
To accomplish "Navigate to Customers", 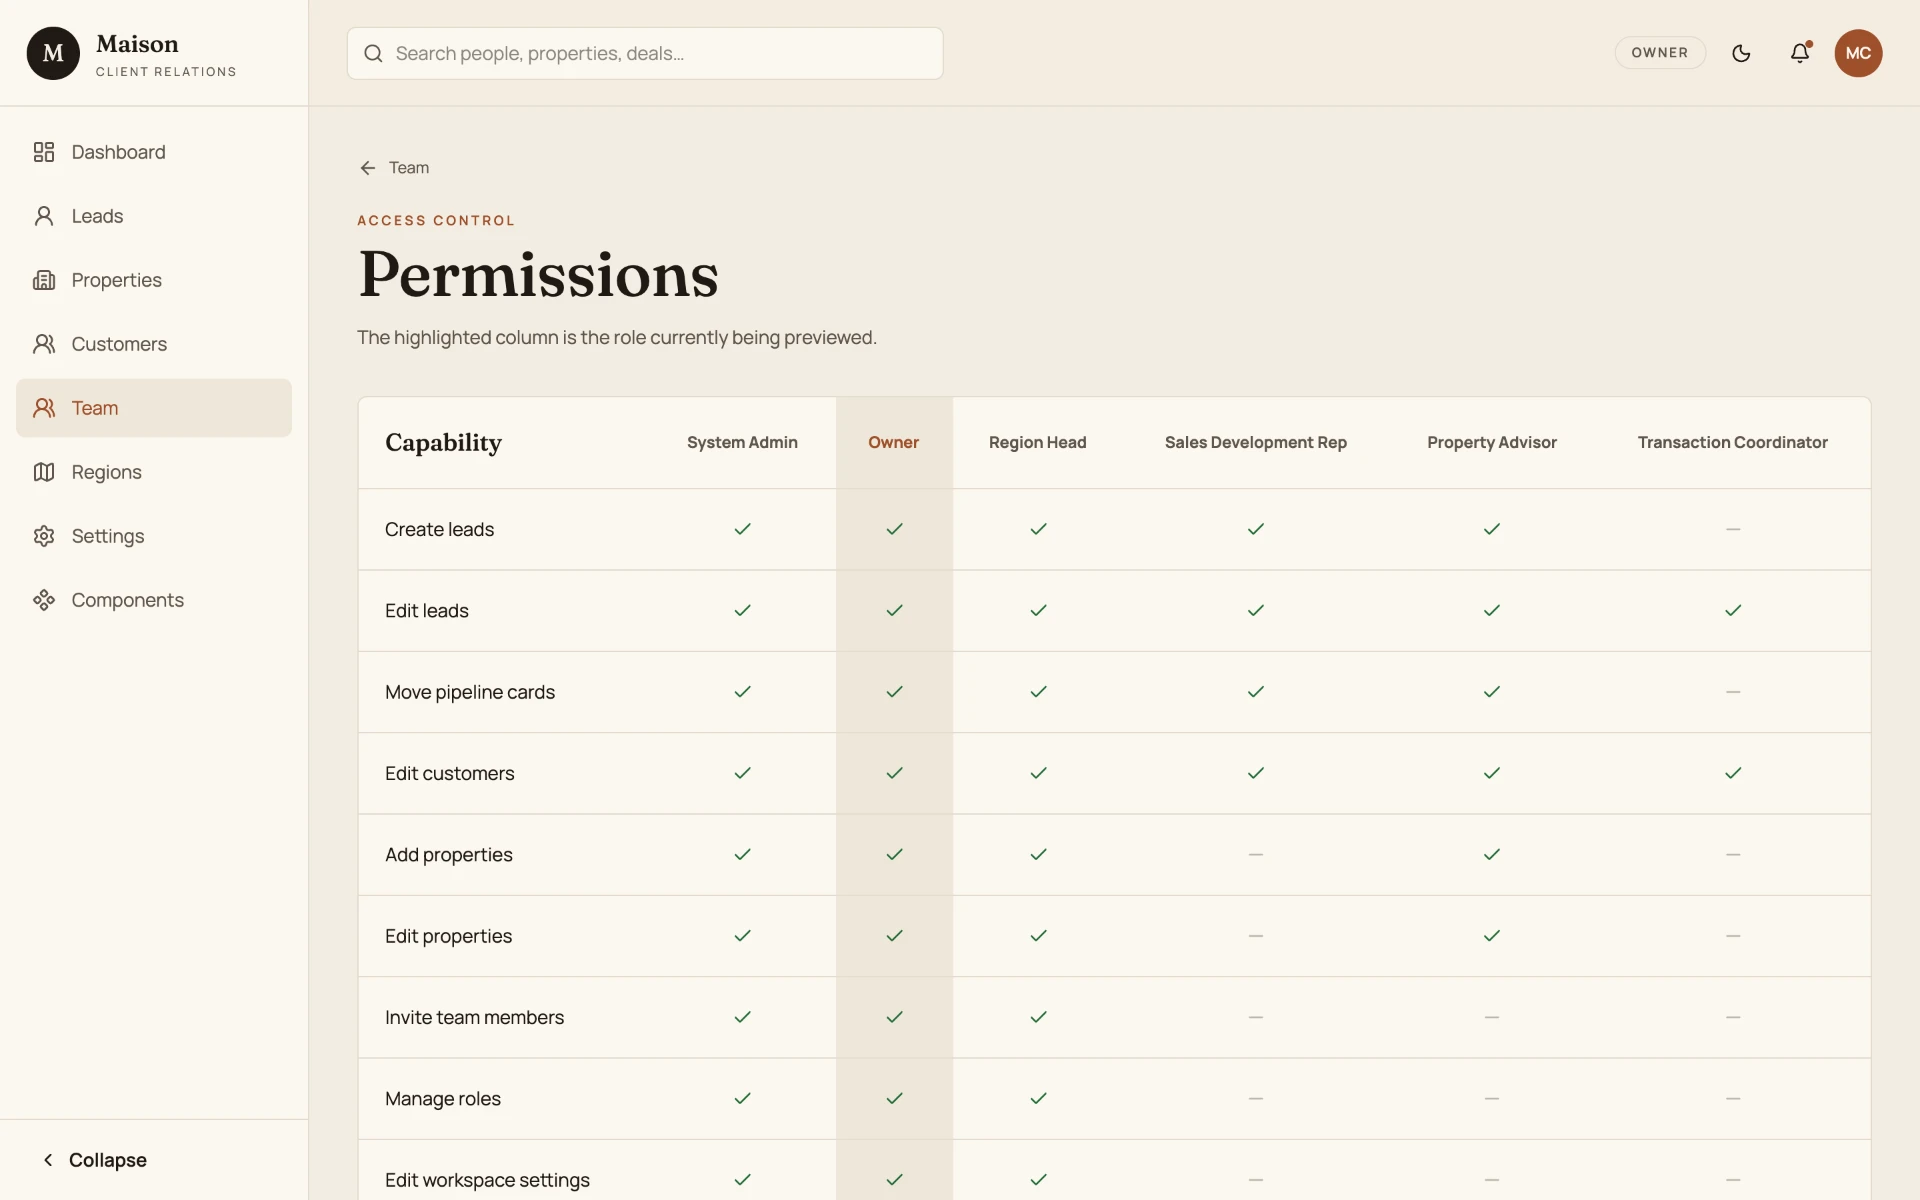I will pos(154,344).
